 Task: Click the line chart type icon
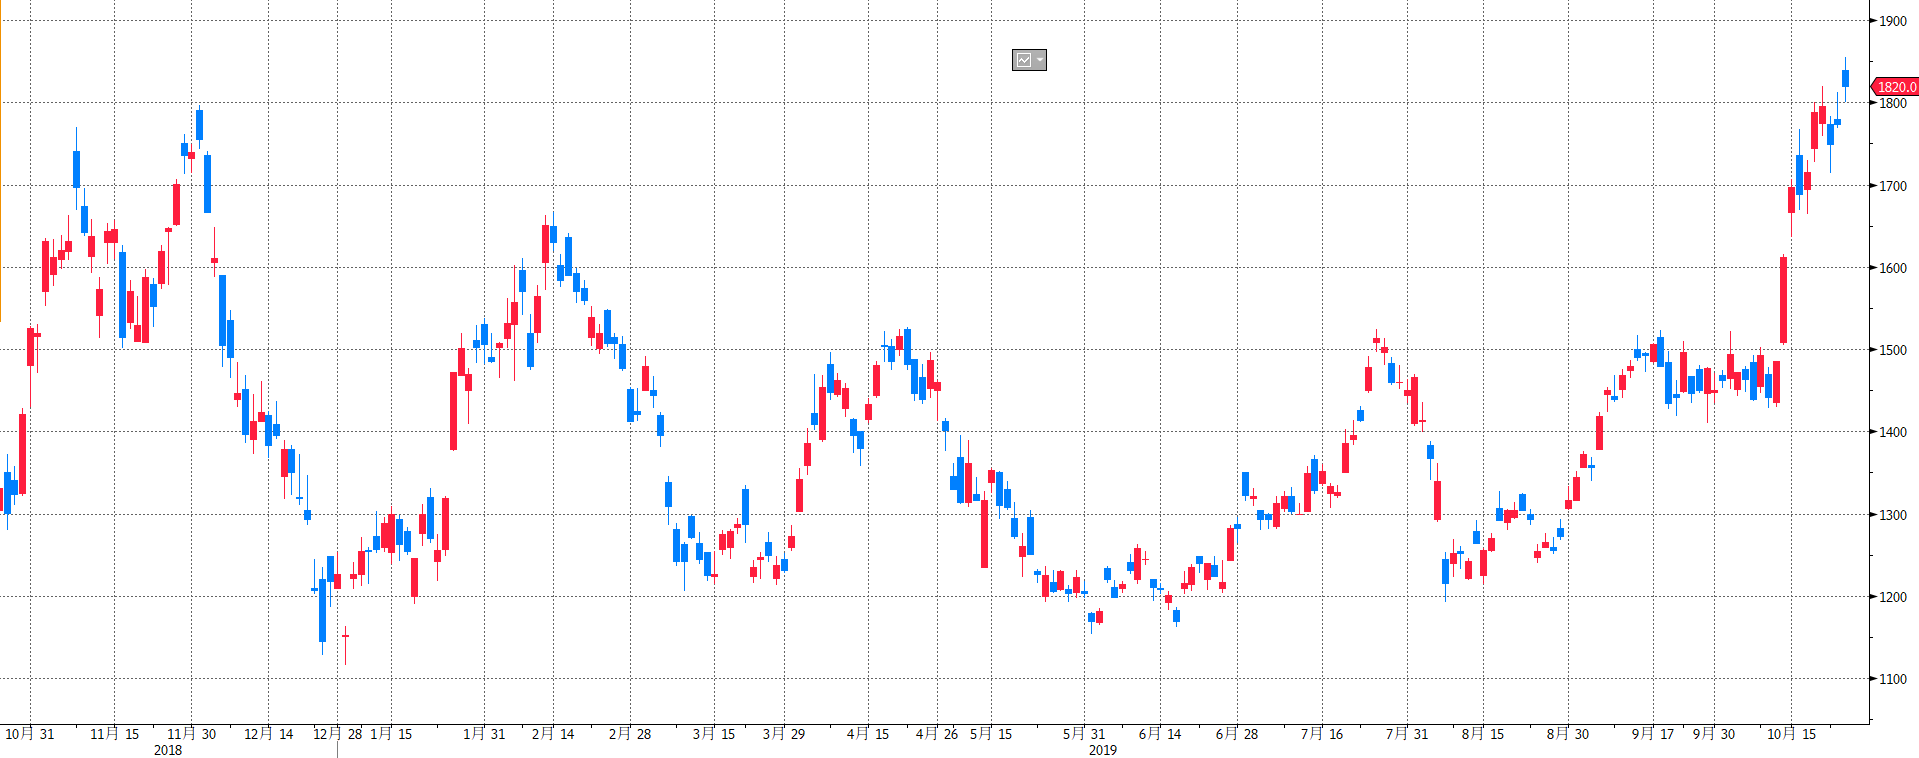click(x=1024, y=61)
